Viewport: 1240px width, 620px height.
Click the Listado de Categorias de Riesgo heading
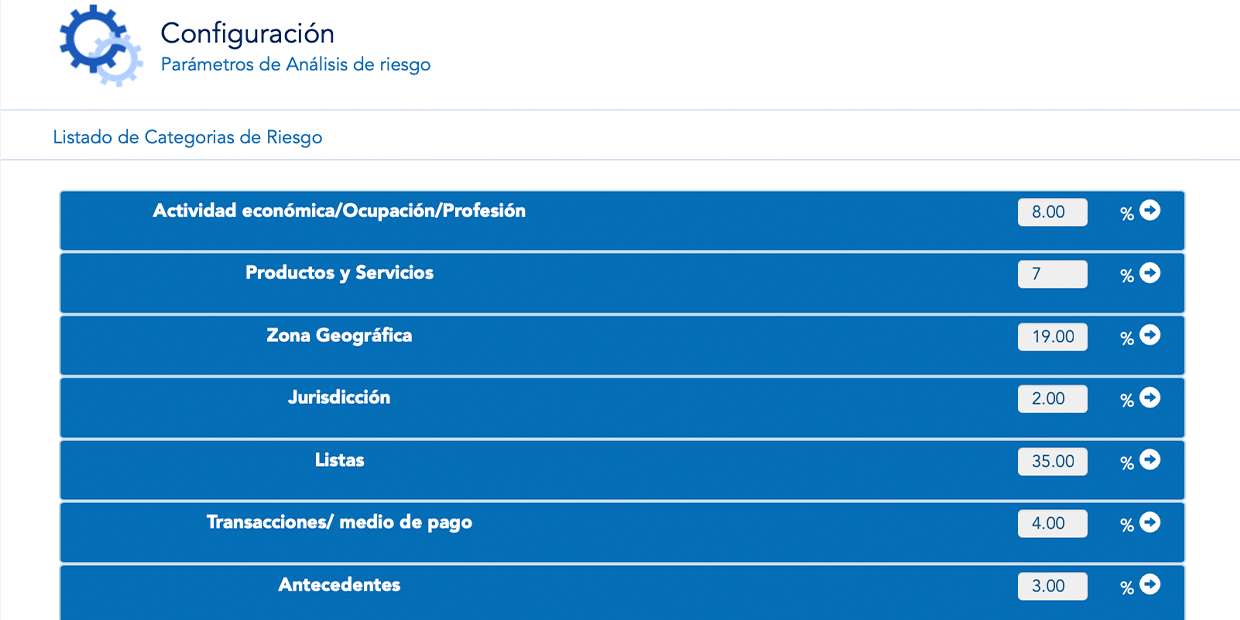tap(187, 137)
